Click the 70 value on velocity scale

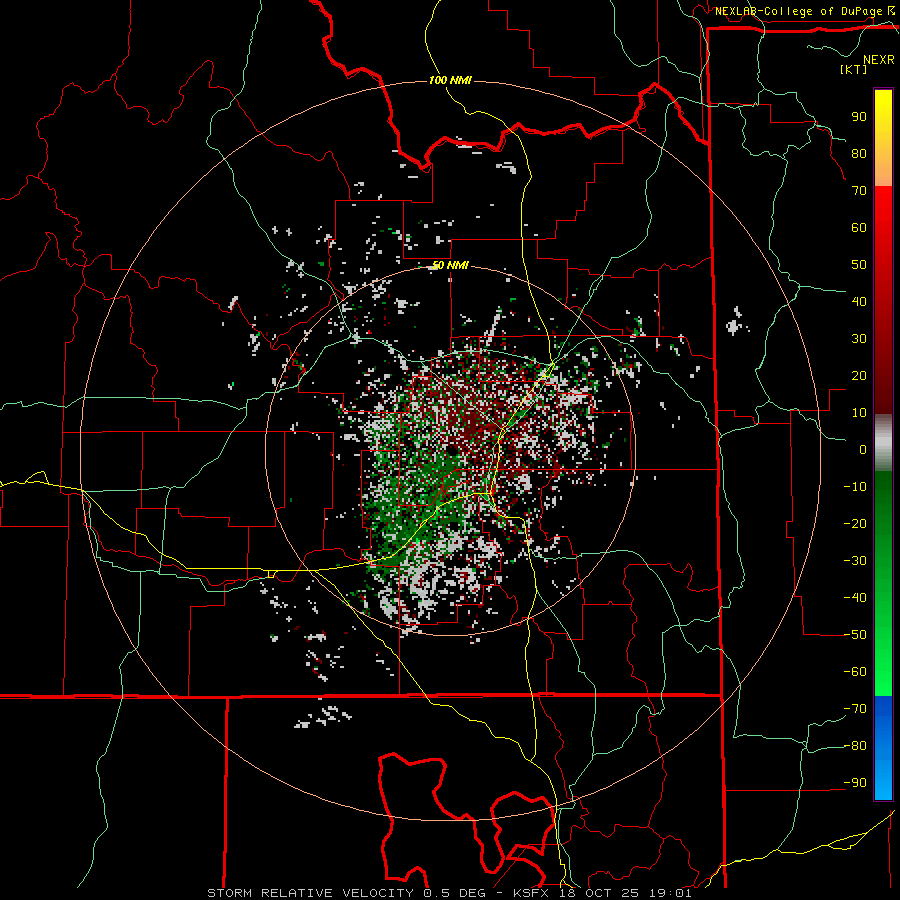tap(859, 191)
